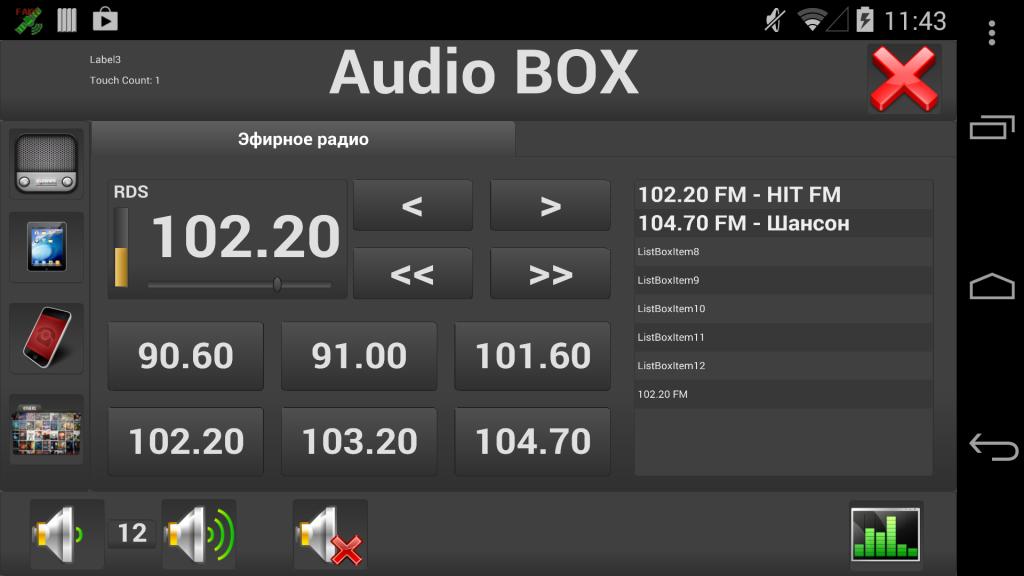Tune up one step with > button
The width and height of the screenshot is (1024, 576).
(x=550, y=206)
